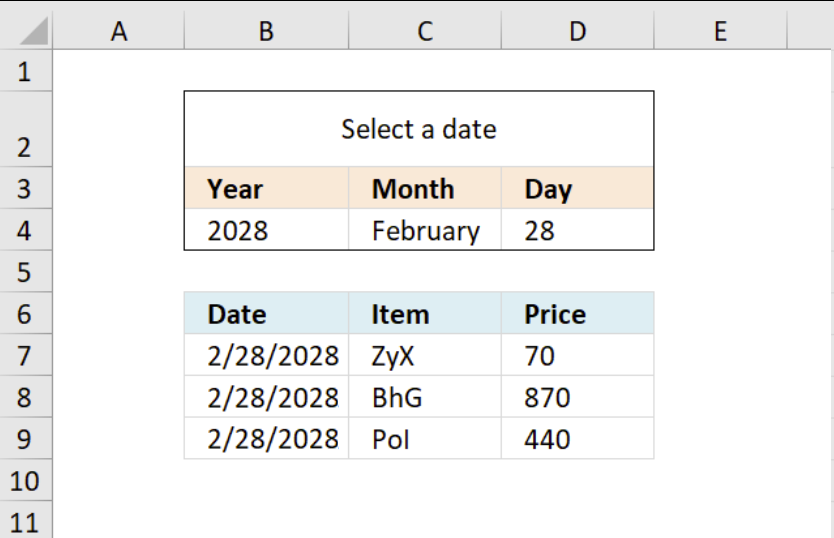
Task: Click the Select All corner triangle
Action: pyautogui.click(x=34, y=31)
